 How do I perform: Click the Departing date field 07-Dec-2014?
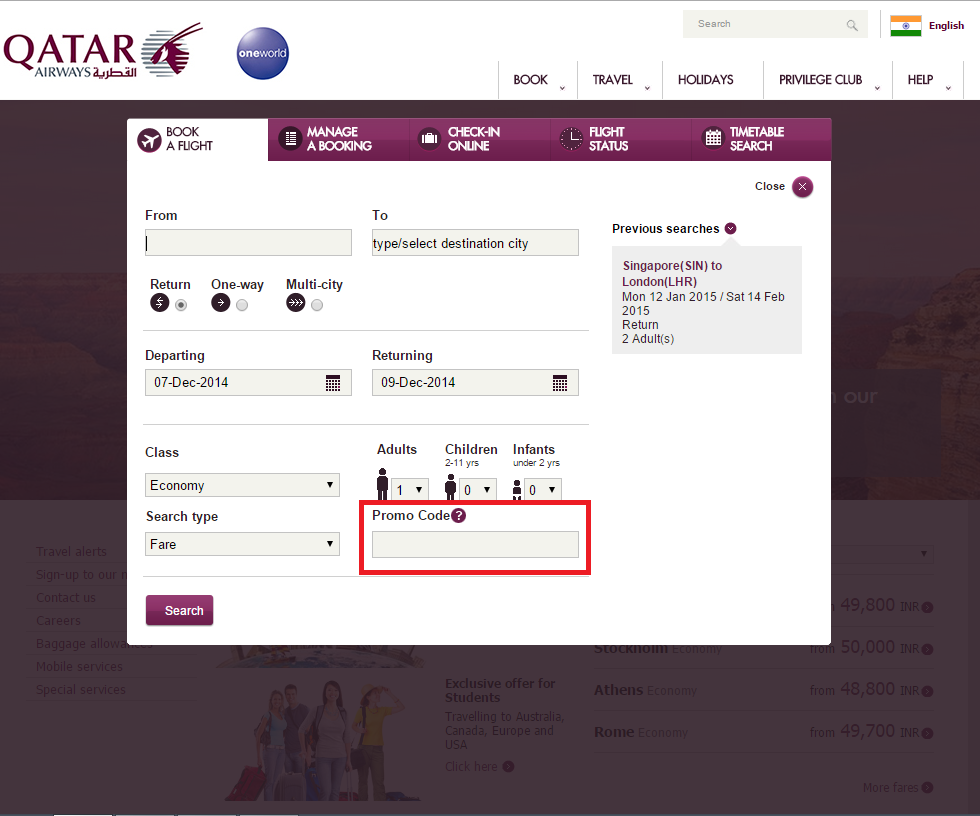click(248, 382)
